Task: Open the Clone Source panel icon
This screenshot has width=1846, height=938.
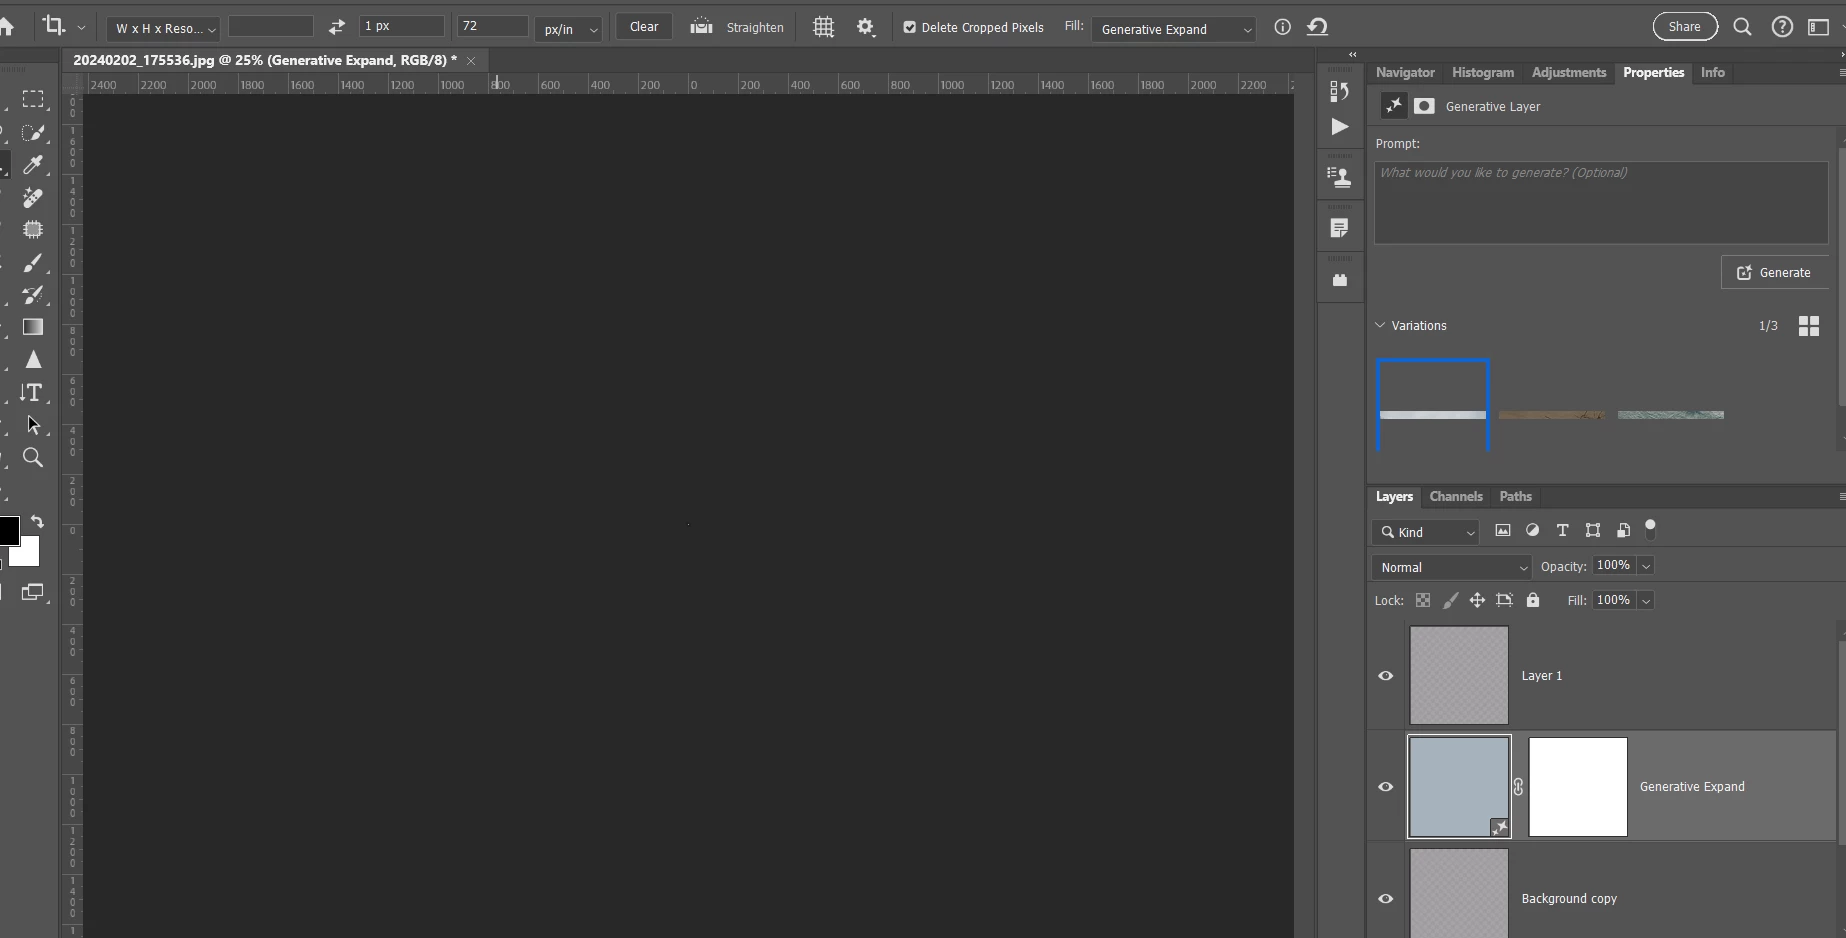Action: pyautogui.click(x=1340, y=177)
